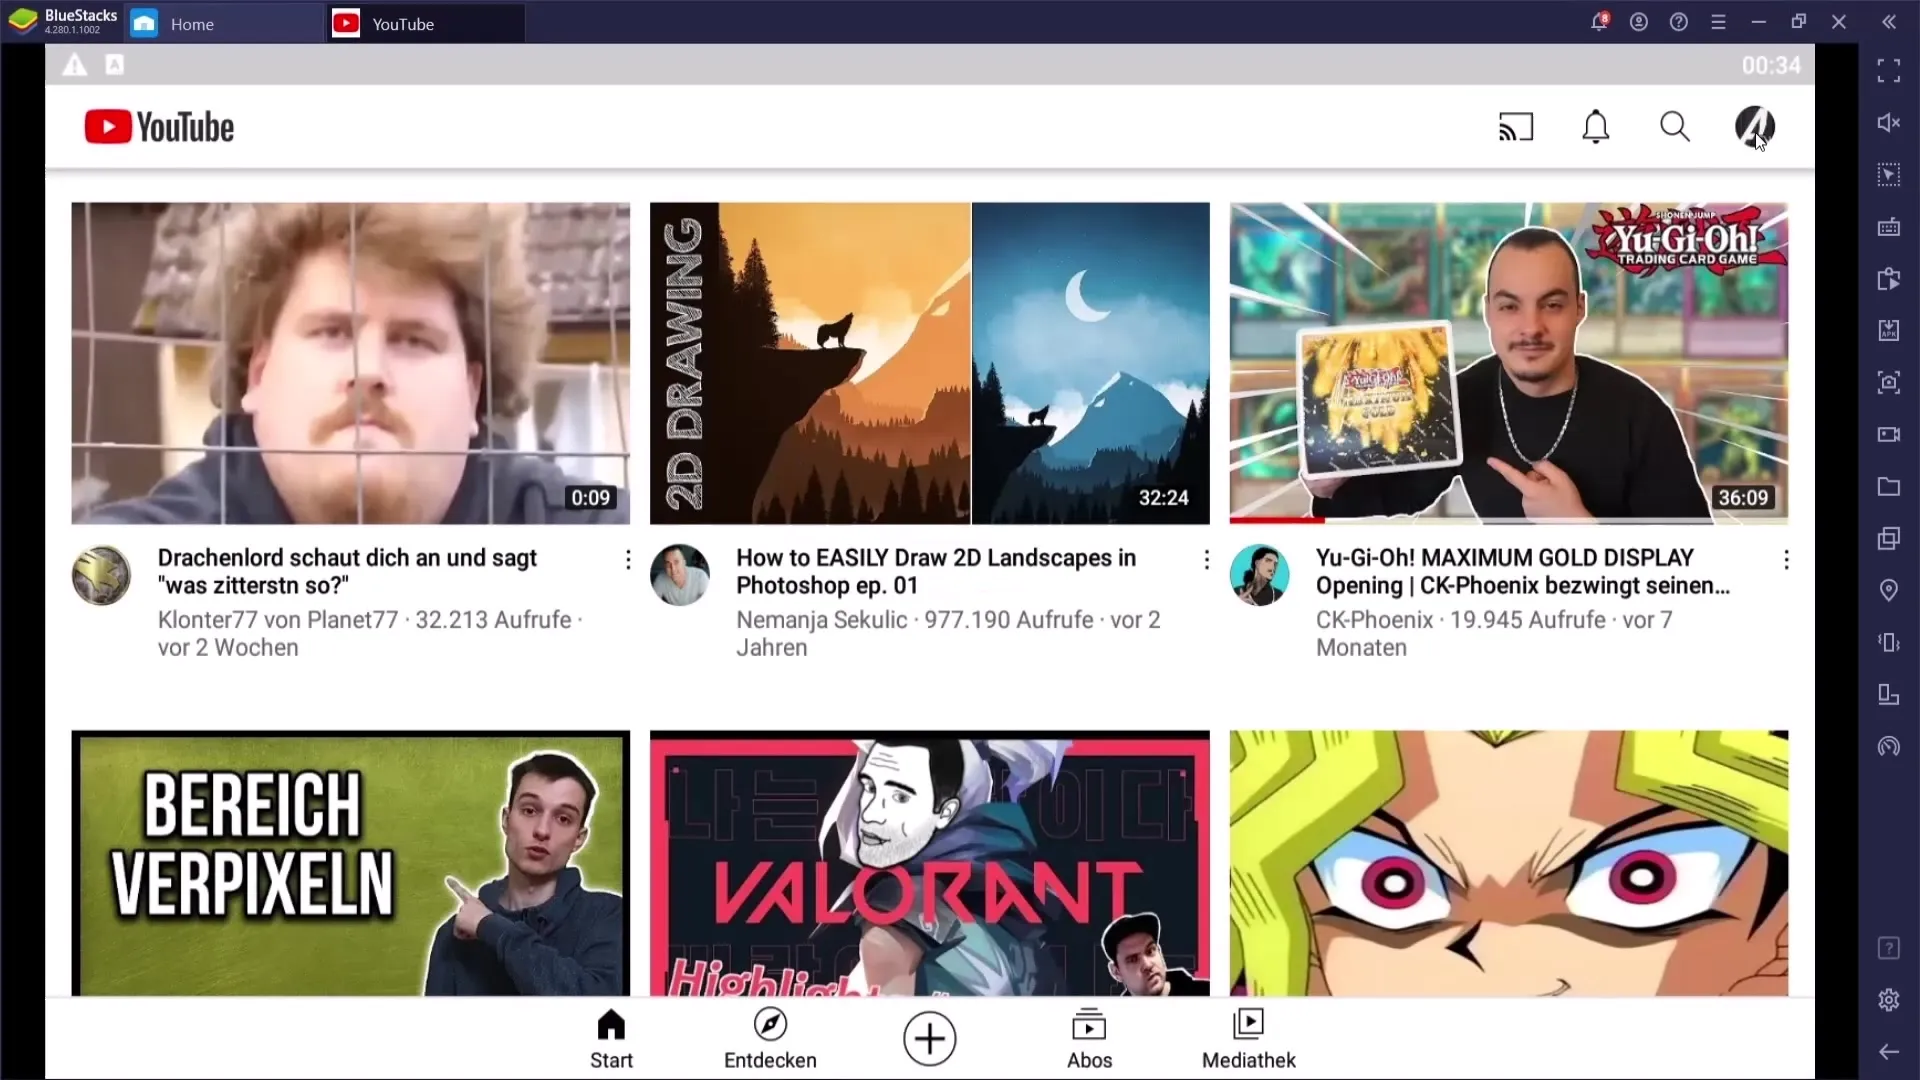
Task: Switch to the Abos tab
Action: coord(1089,1039)
